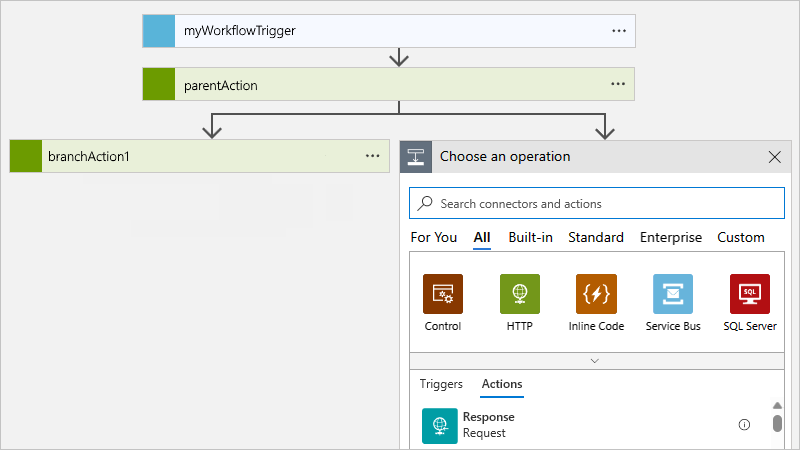Open the branchAction1 ellipsis menu
This screenshot has width=800, height=450.
coord(373,156)
